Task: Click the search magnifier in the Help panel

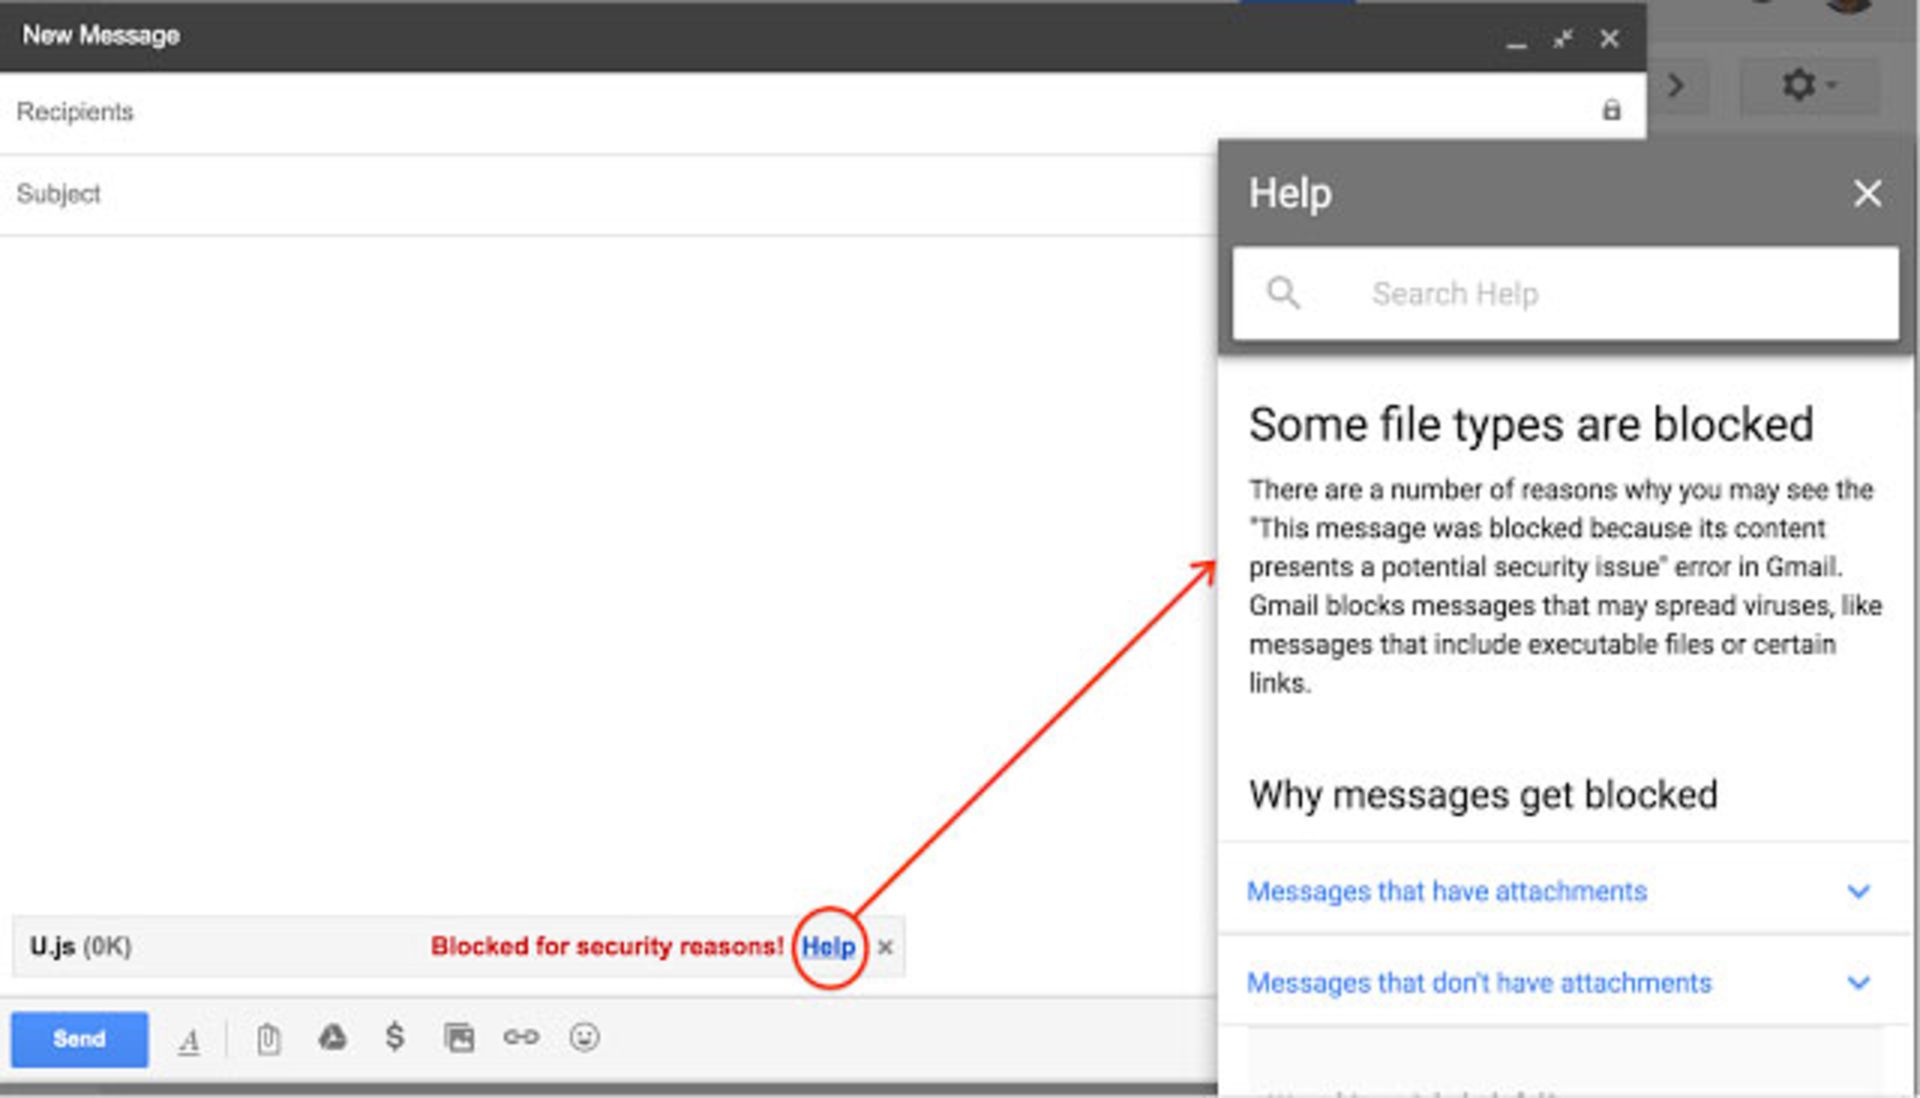Action: tap(1285, 293)
